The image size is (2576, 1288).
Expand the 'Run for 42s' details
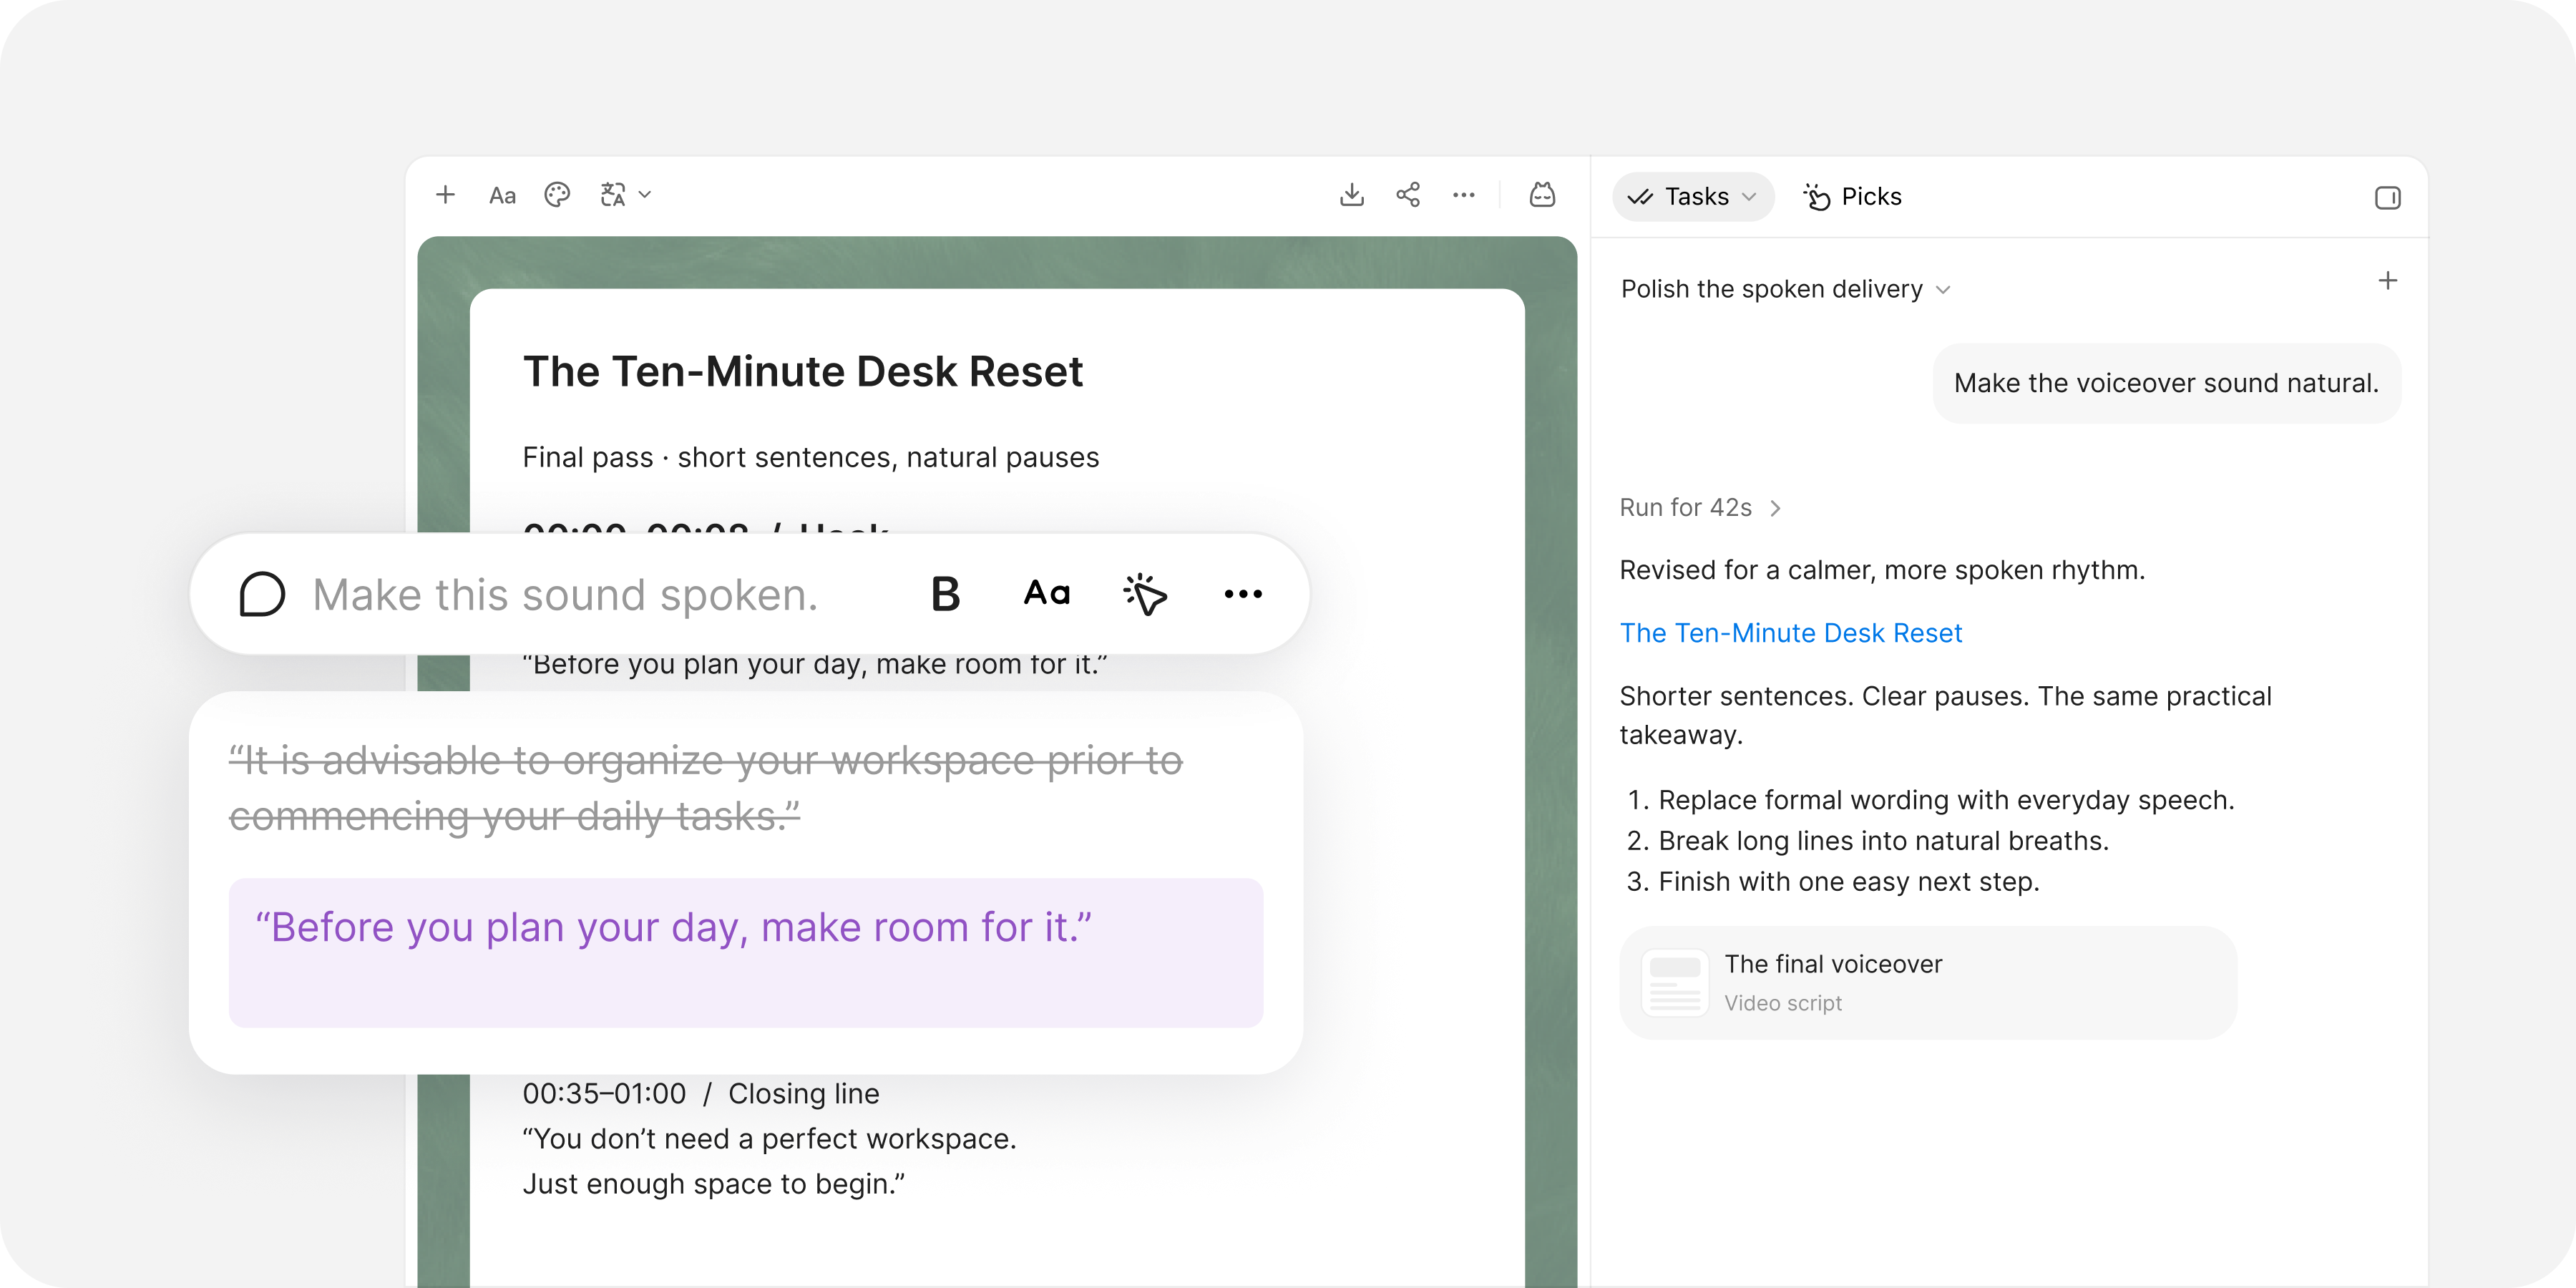(1700, 508)
